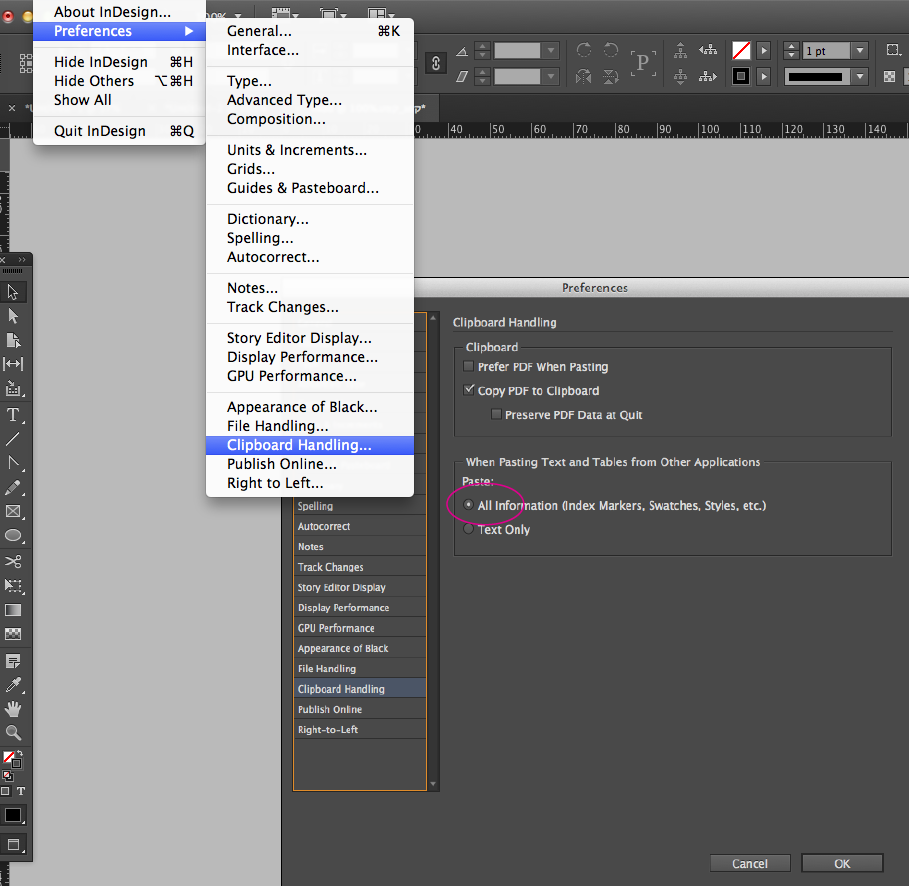Select the Eyedropper tool
Screen dimensions: 909x886
pos(13,685)
